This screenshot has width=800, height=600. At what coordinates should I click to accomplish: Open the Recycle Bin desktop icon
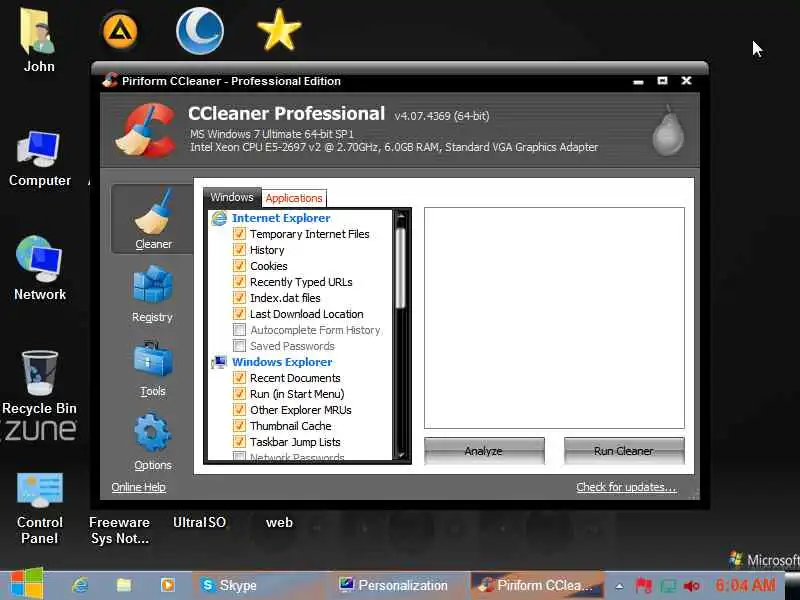click(x=39, y=383)
